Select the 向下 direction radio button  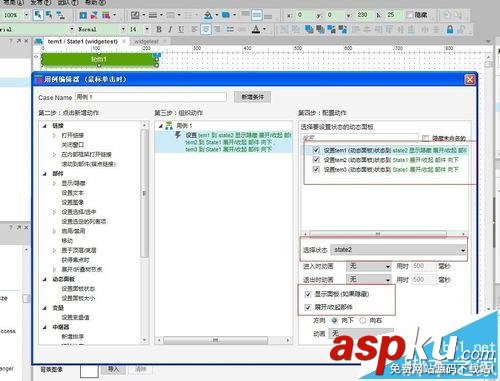tap(334, 320)
